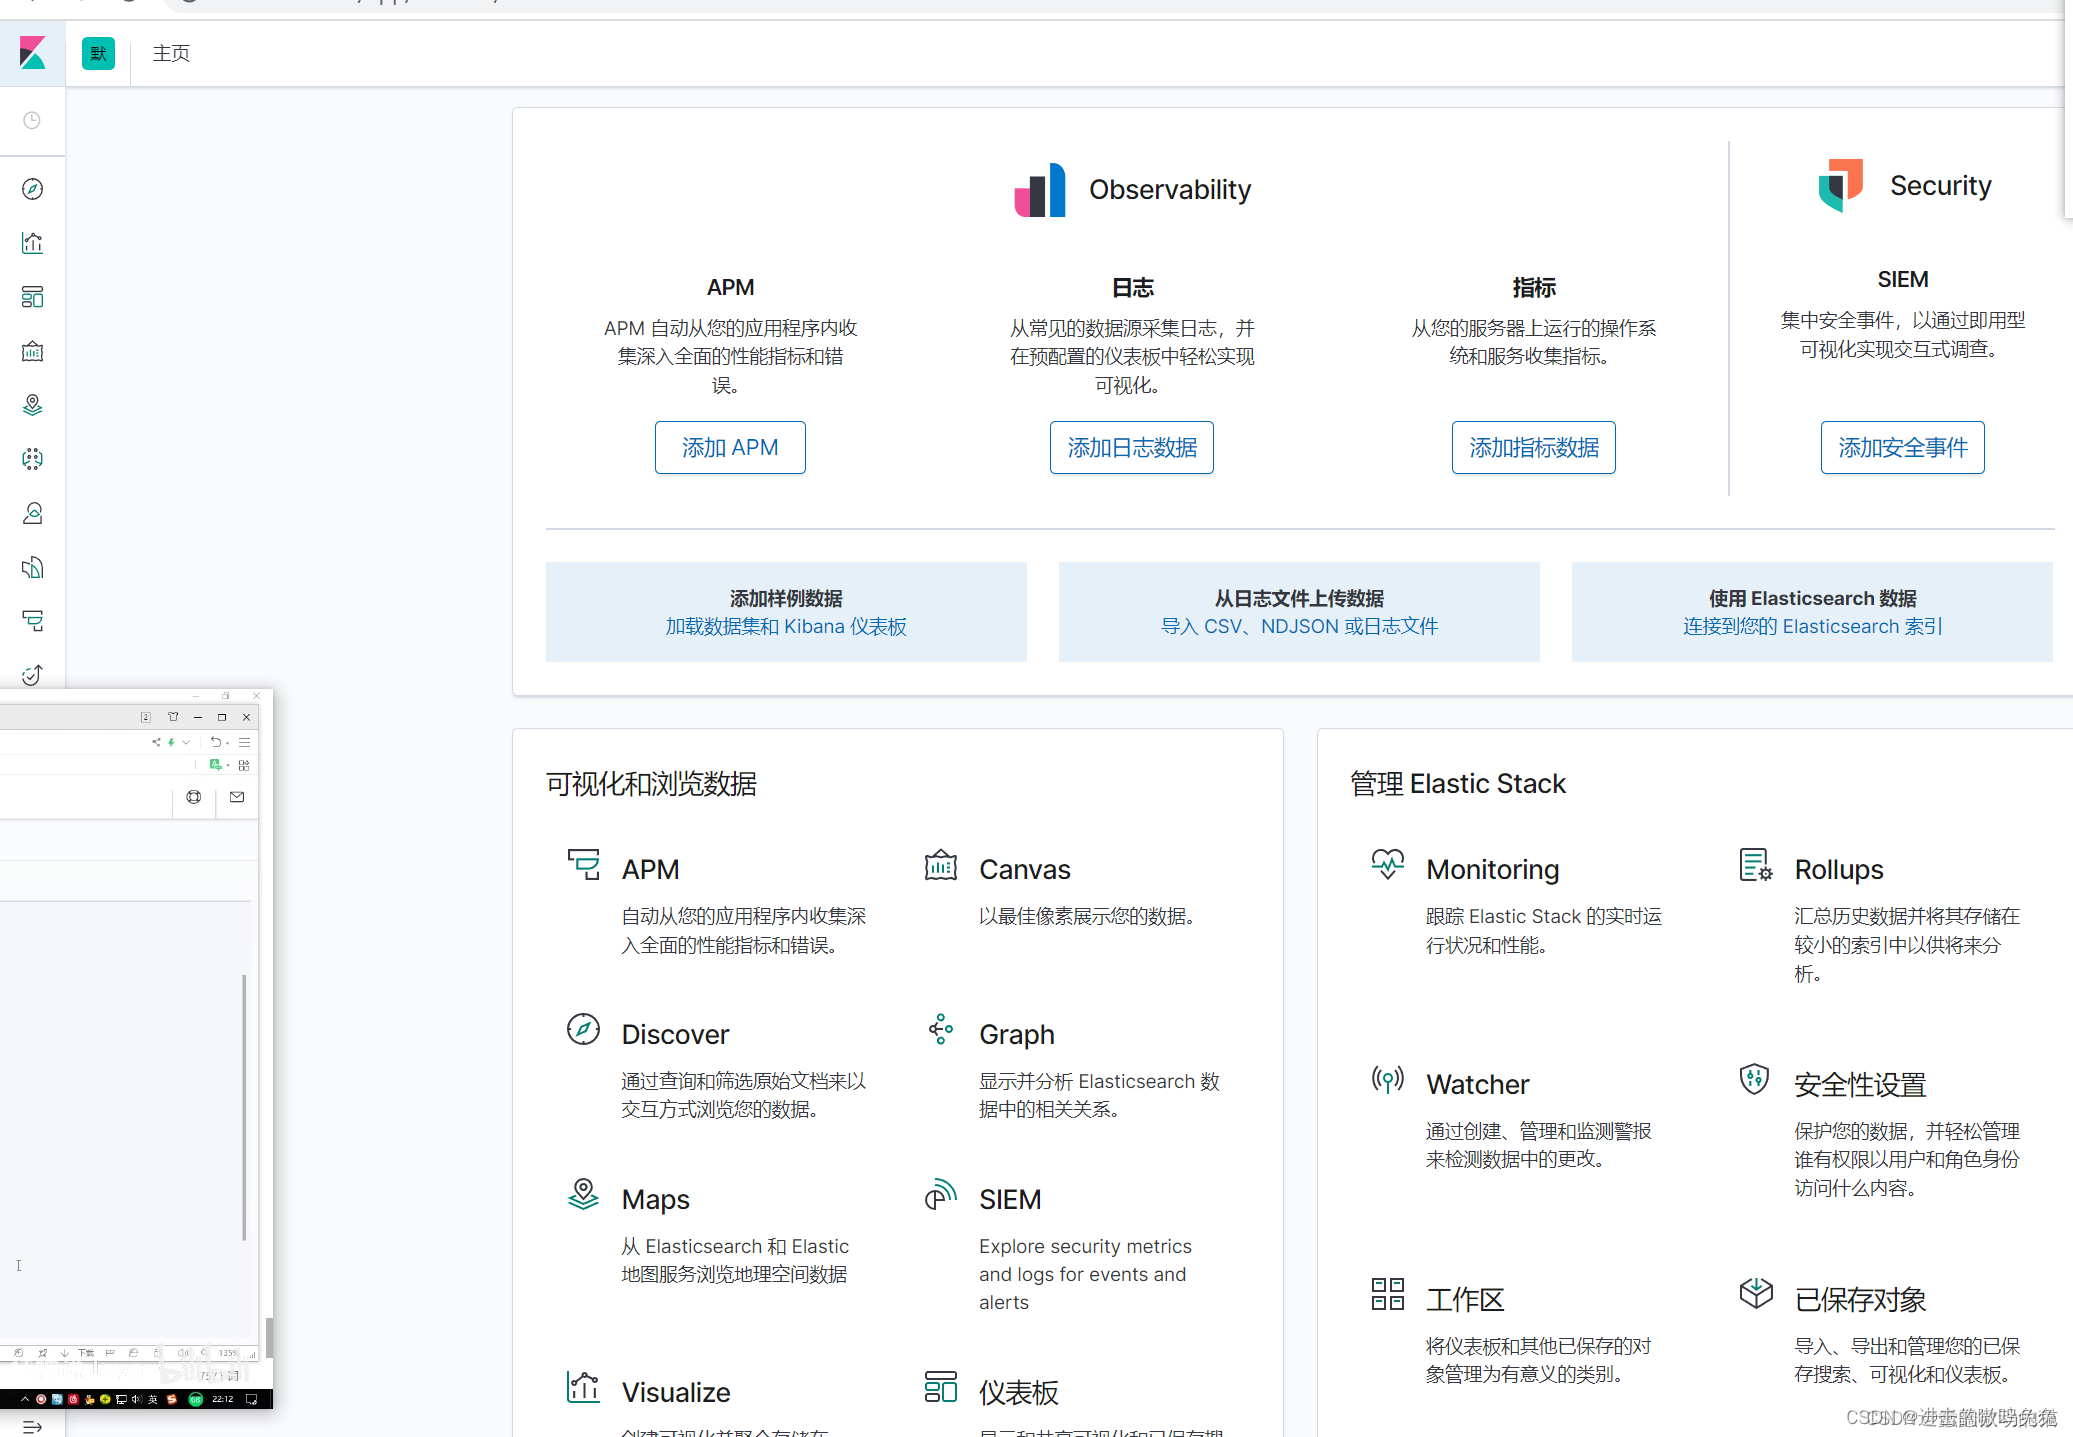Open Logs from the sidebar icon
2073x1437 pixels.
(32, 567)
